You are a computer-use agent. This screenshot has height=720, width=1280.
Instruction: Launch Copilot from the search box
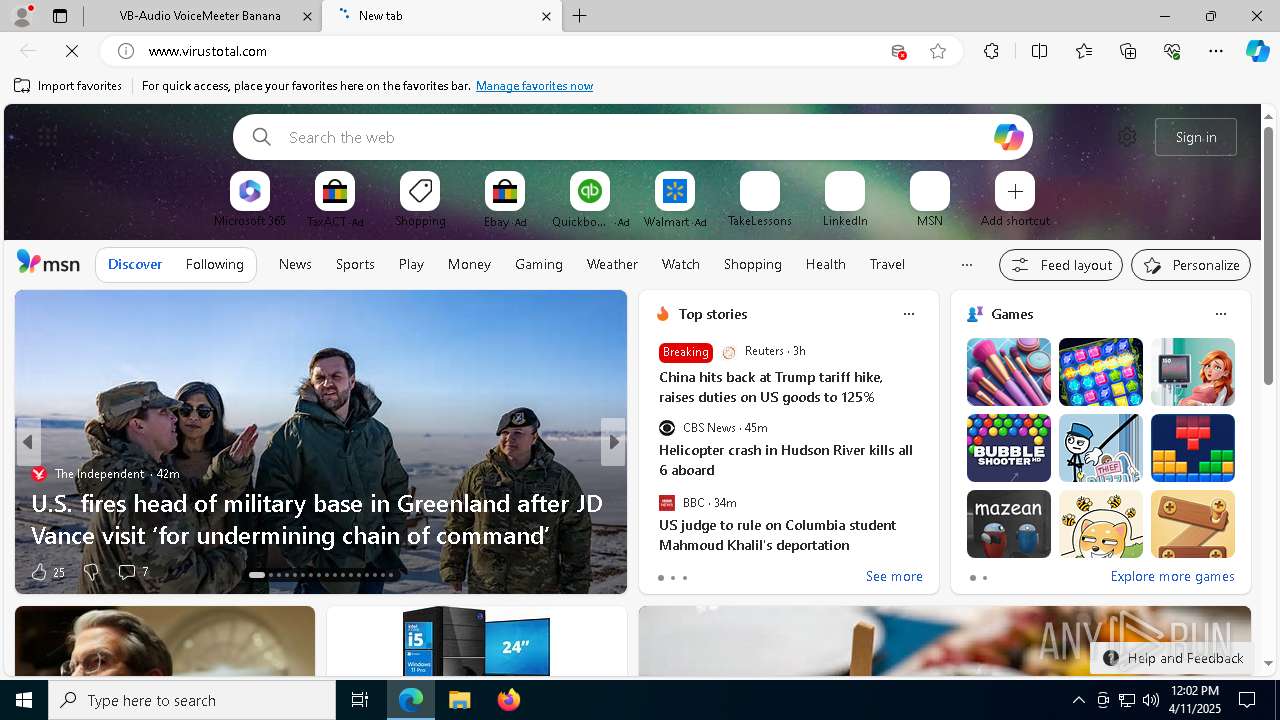[x=1008, y=137]
